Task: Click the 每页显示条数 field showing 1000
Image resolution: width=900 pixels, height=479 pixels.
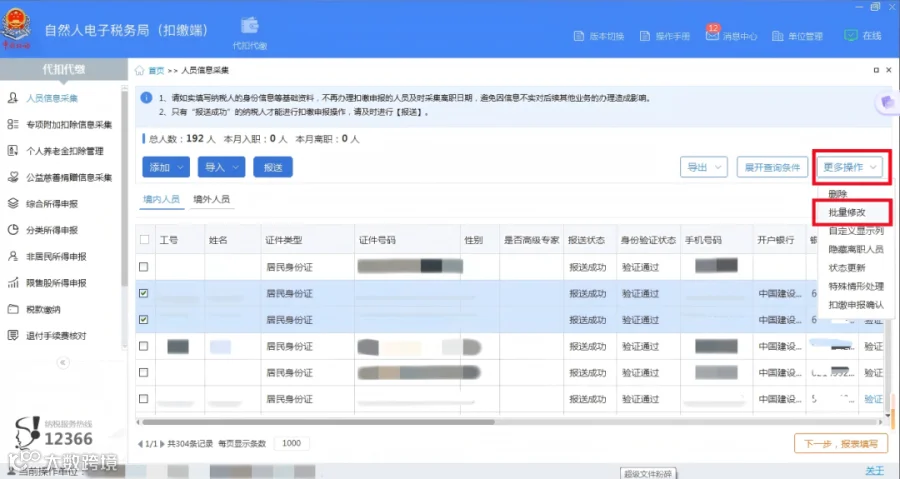Action: point(292,443)
